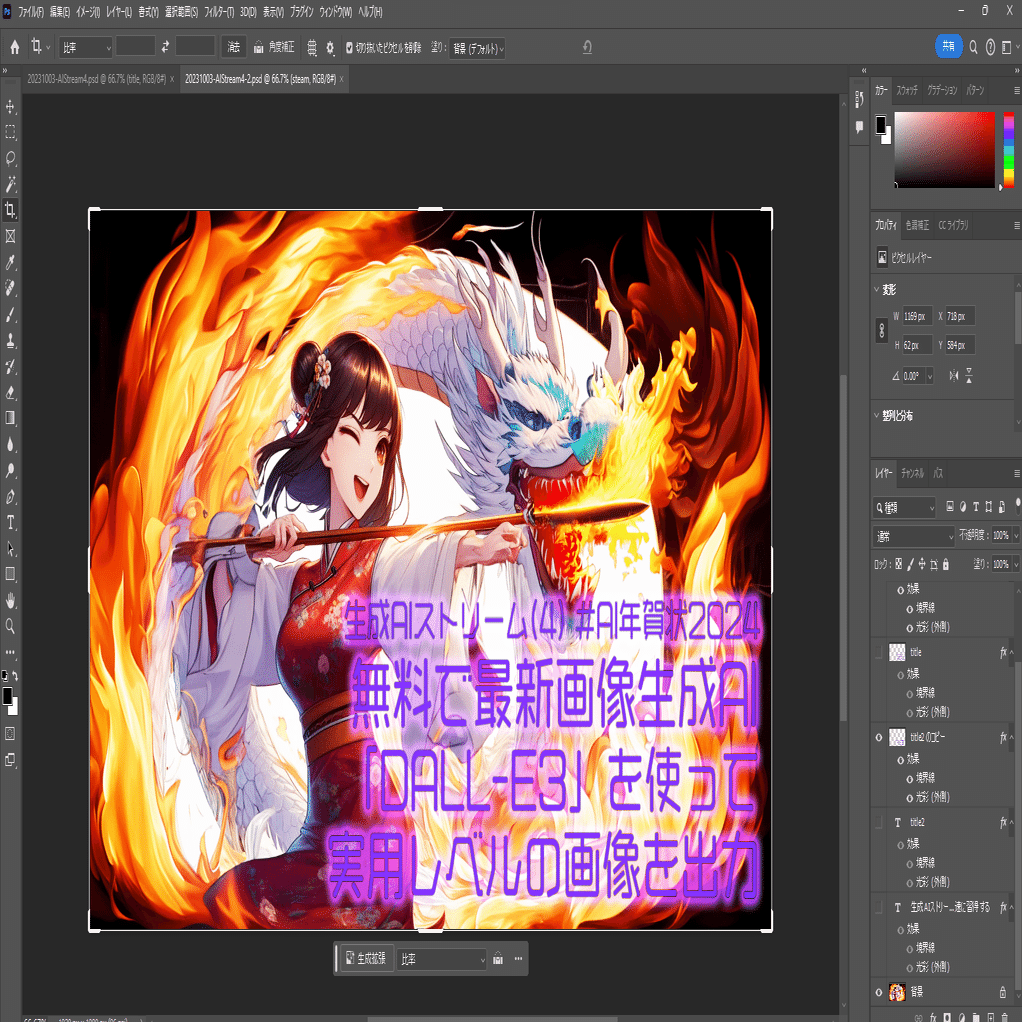This screenshot has height=1022, width=1022.
Task: Select the Blur tool
Action: tap(10, 444)
